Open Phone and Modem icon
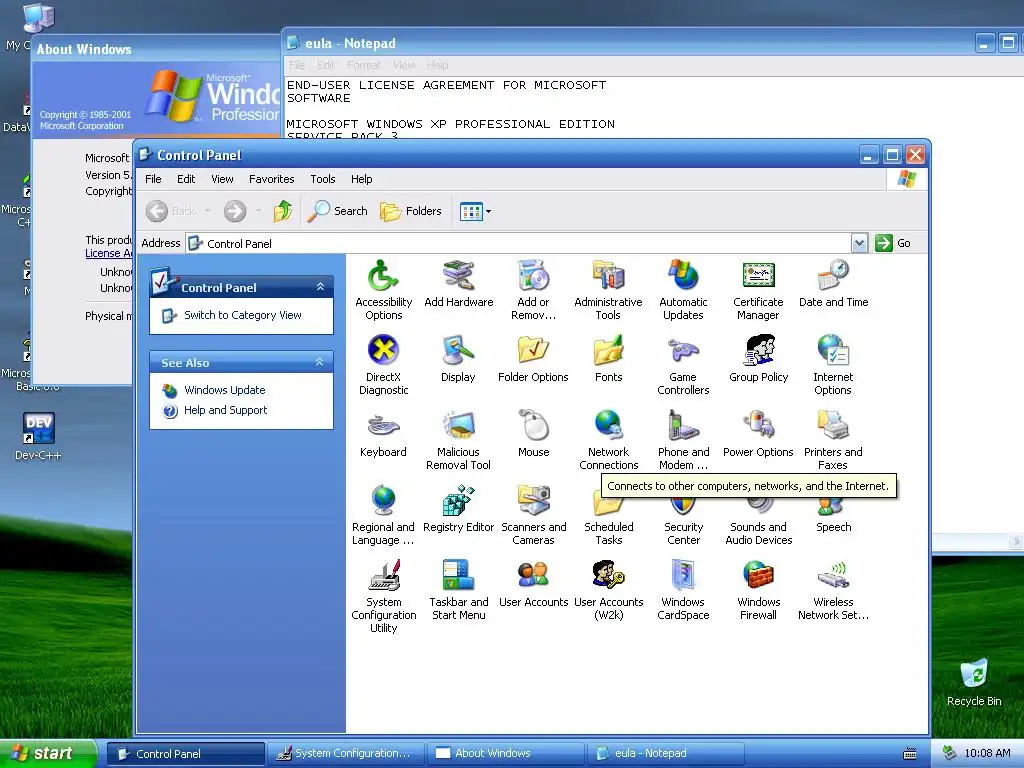The width and height of the screenshot is (1024, 768). (x=683, y=425)
